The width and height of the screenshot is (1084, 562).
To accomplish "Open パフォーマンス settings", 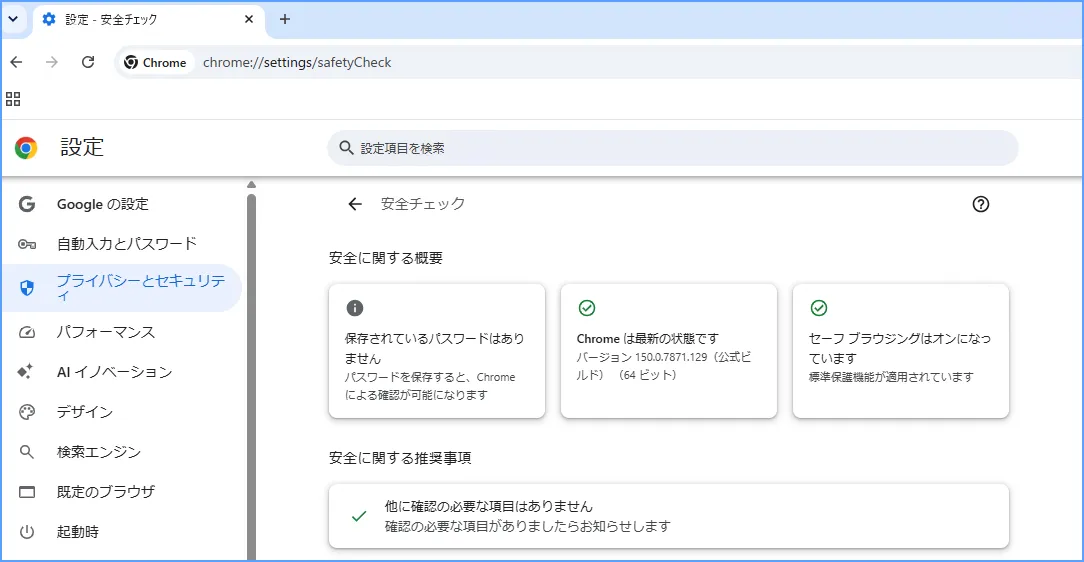I will point(122,332).
